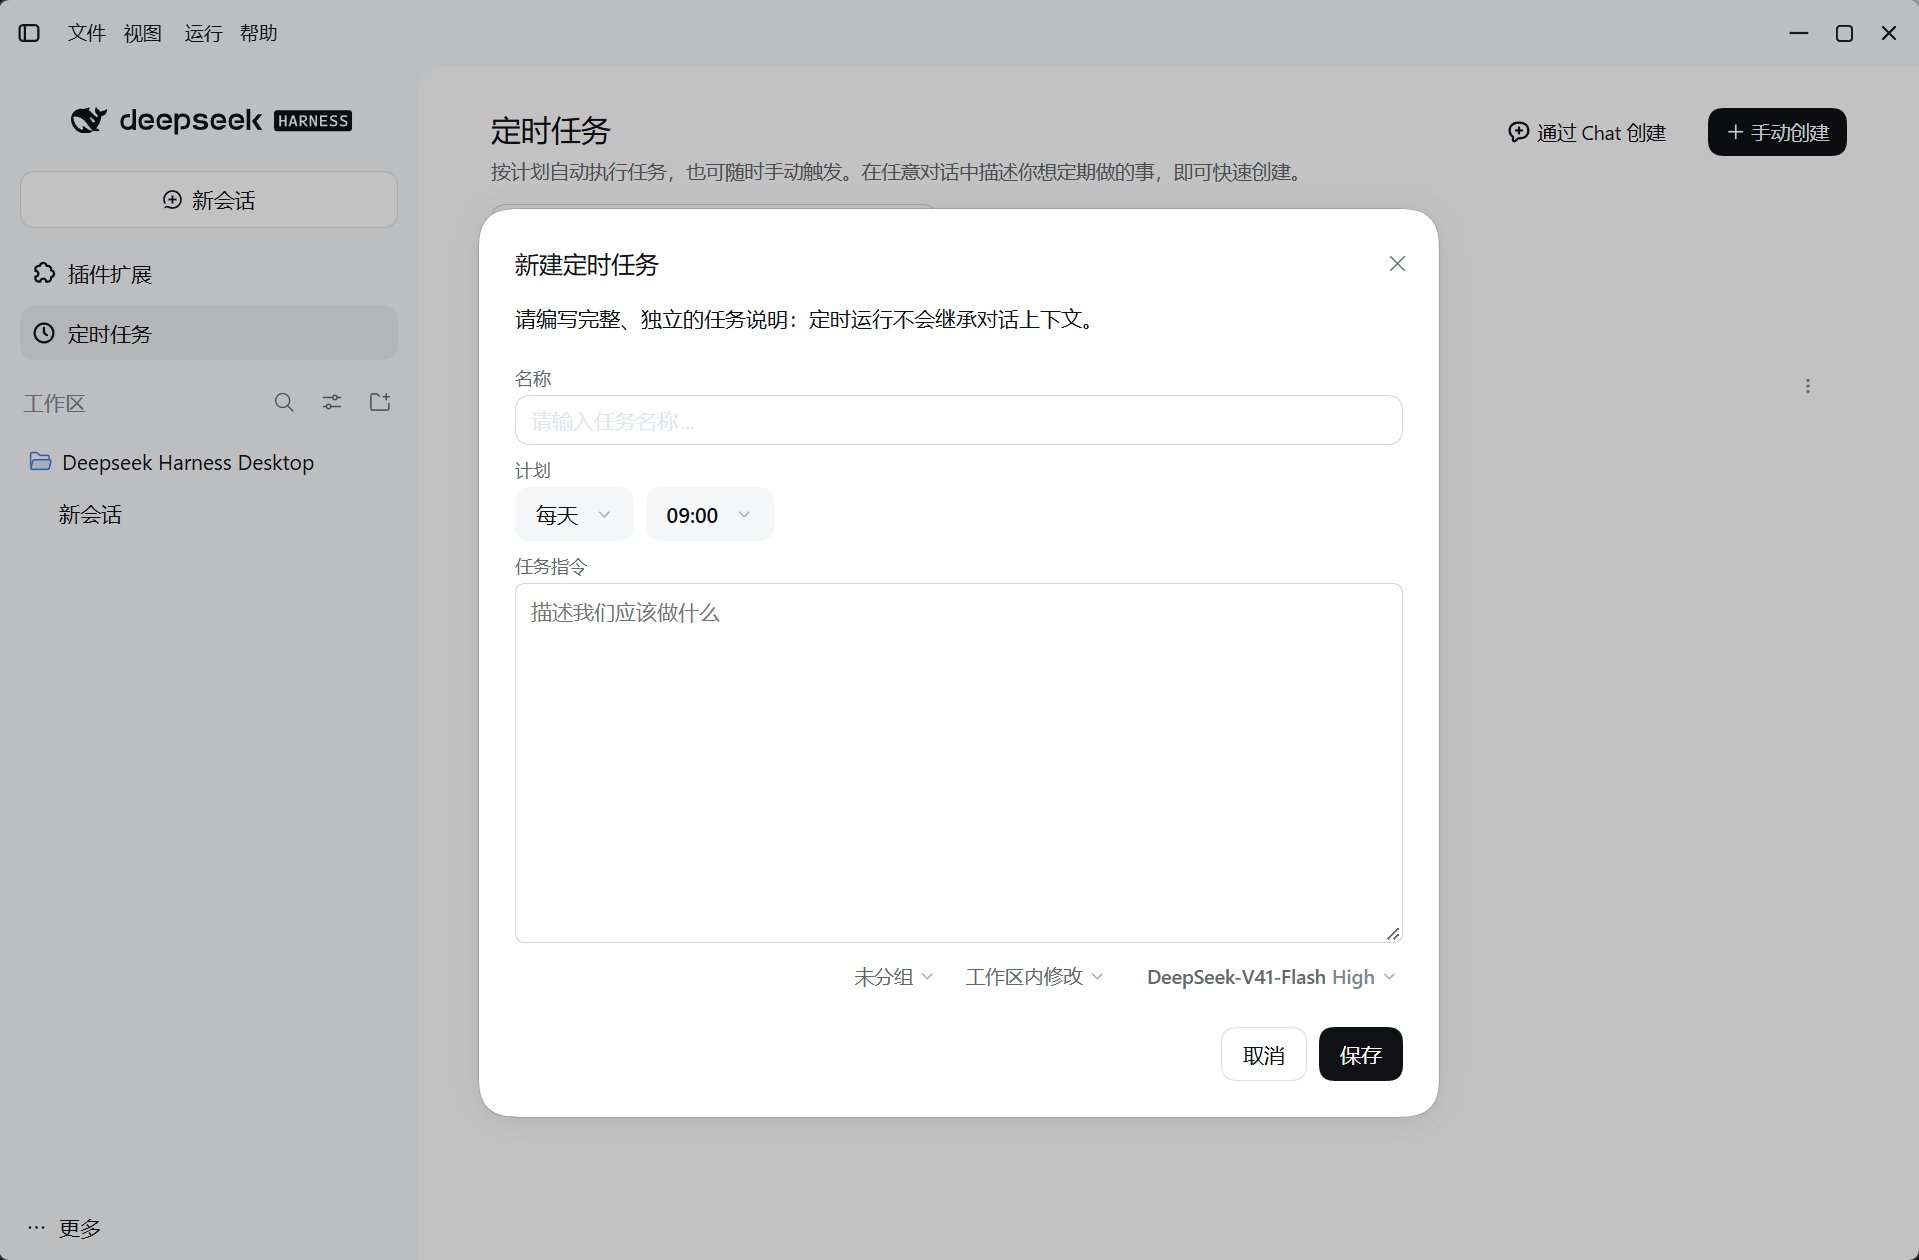Open the three-dot task options menu
The height and width of the screenshot is (1260, 1919).
click(x=1807, y=386)
